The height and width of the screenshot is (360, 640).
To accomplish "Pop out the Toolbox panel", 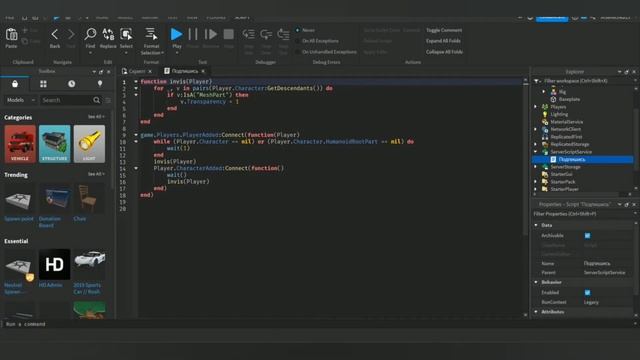I will click(101, 72).
